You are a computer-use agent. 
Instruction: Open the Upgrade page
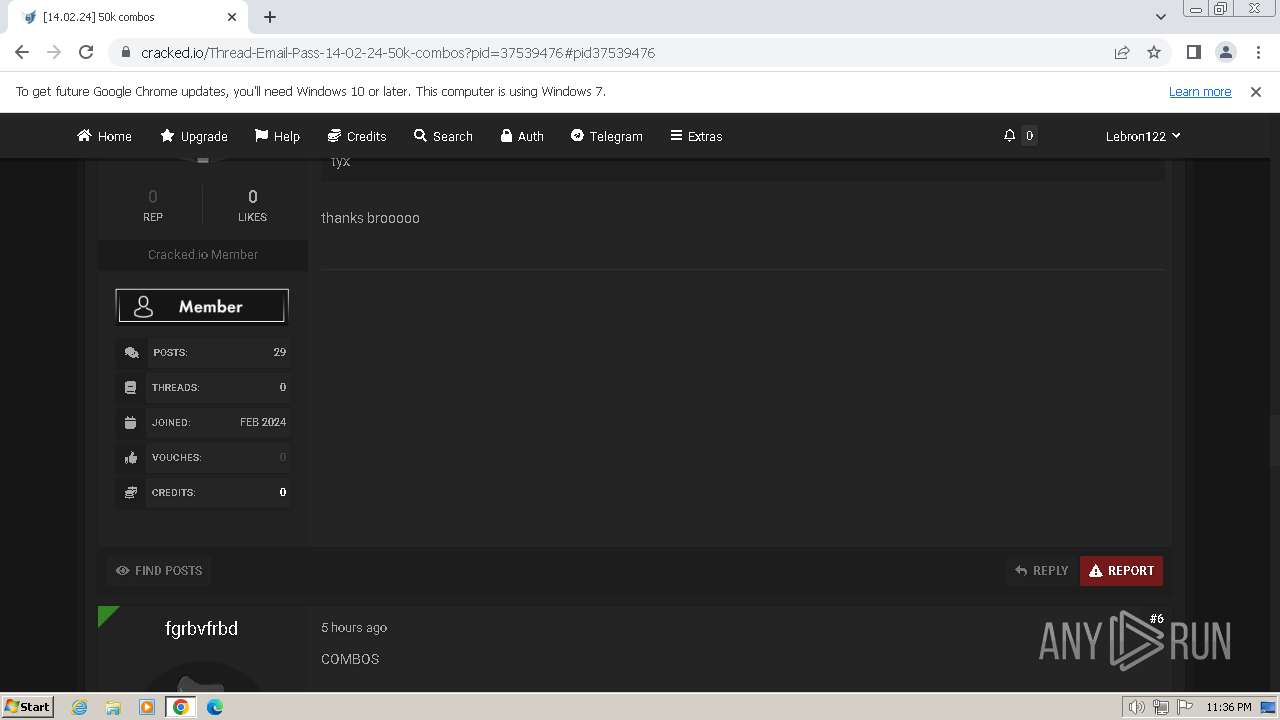click(x=194, y=136)
